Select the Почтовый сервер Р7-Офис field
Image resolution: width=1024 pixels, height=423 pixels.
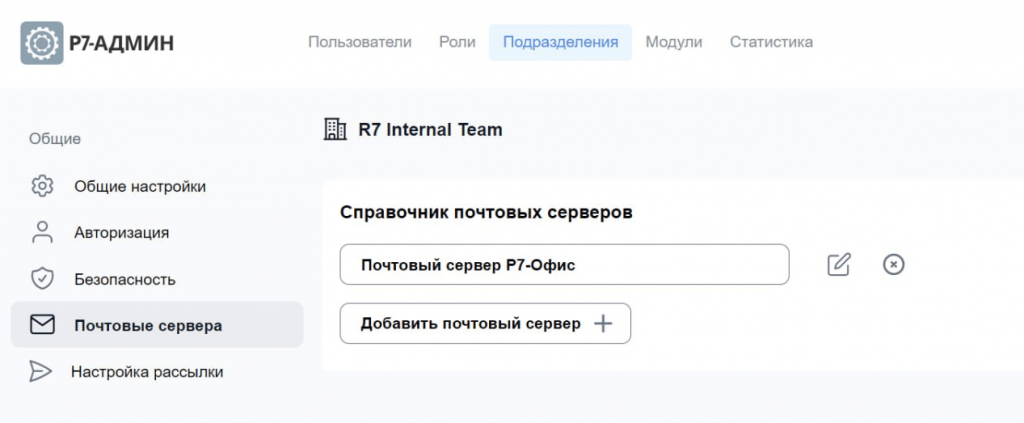point(564,264)
